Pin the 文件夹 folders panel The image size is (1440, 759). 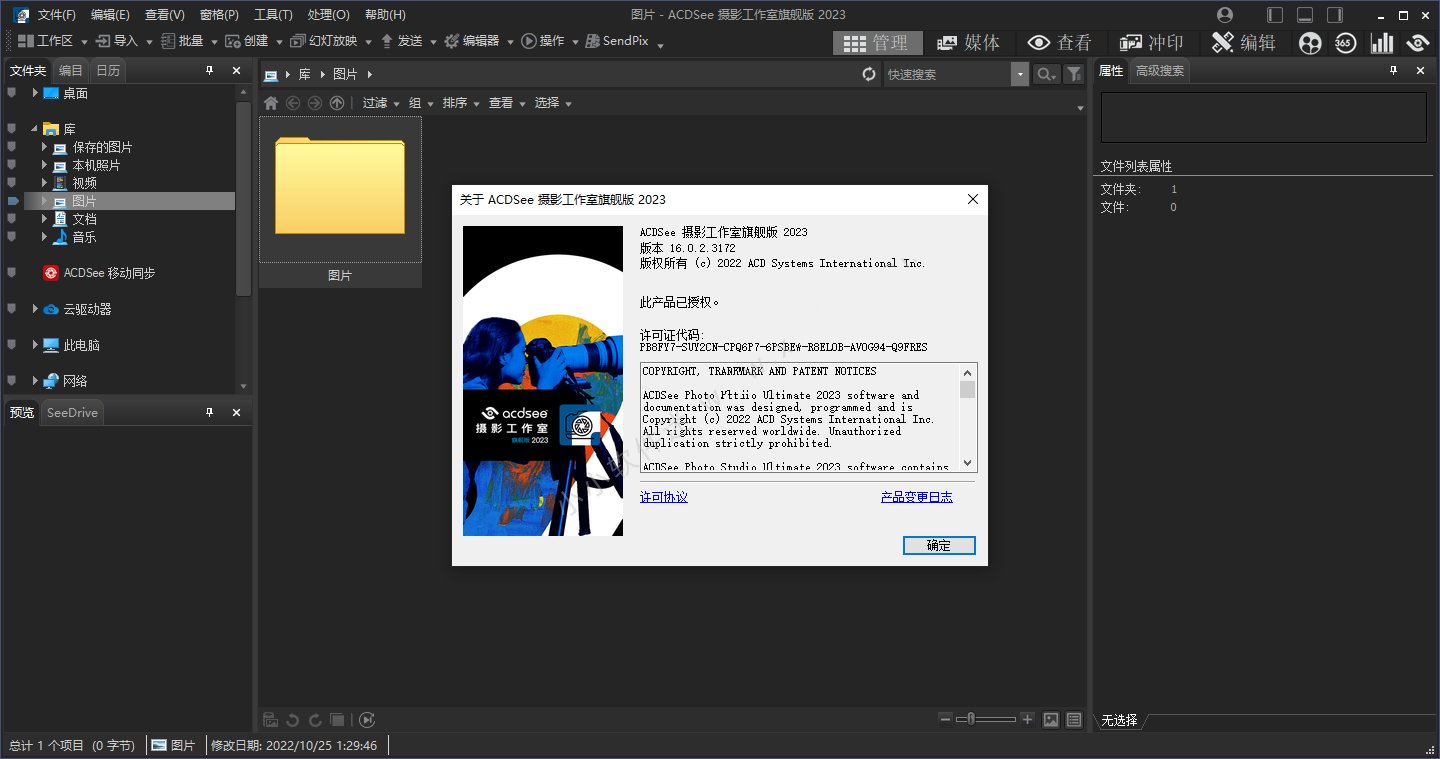pyautogui.click(x=209, y=70)
